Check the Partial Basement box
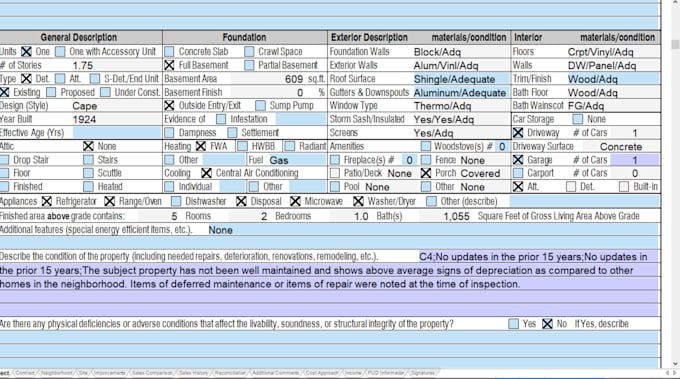 tap(249, 65)
